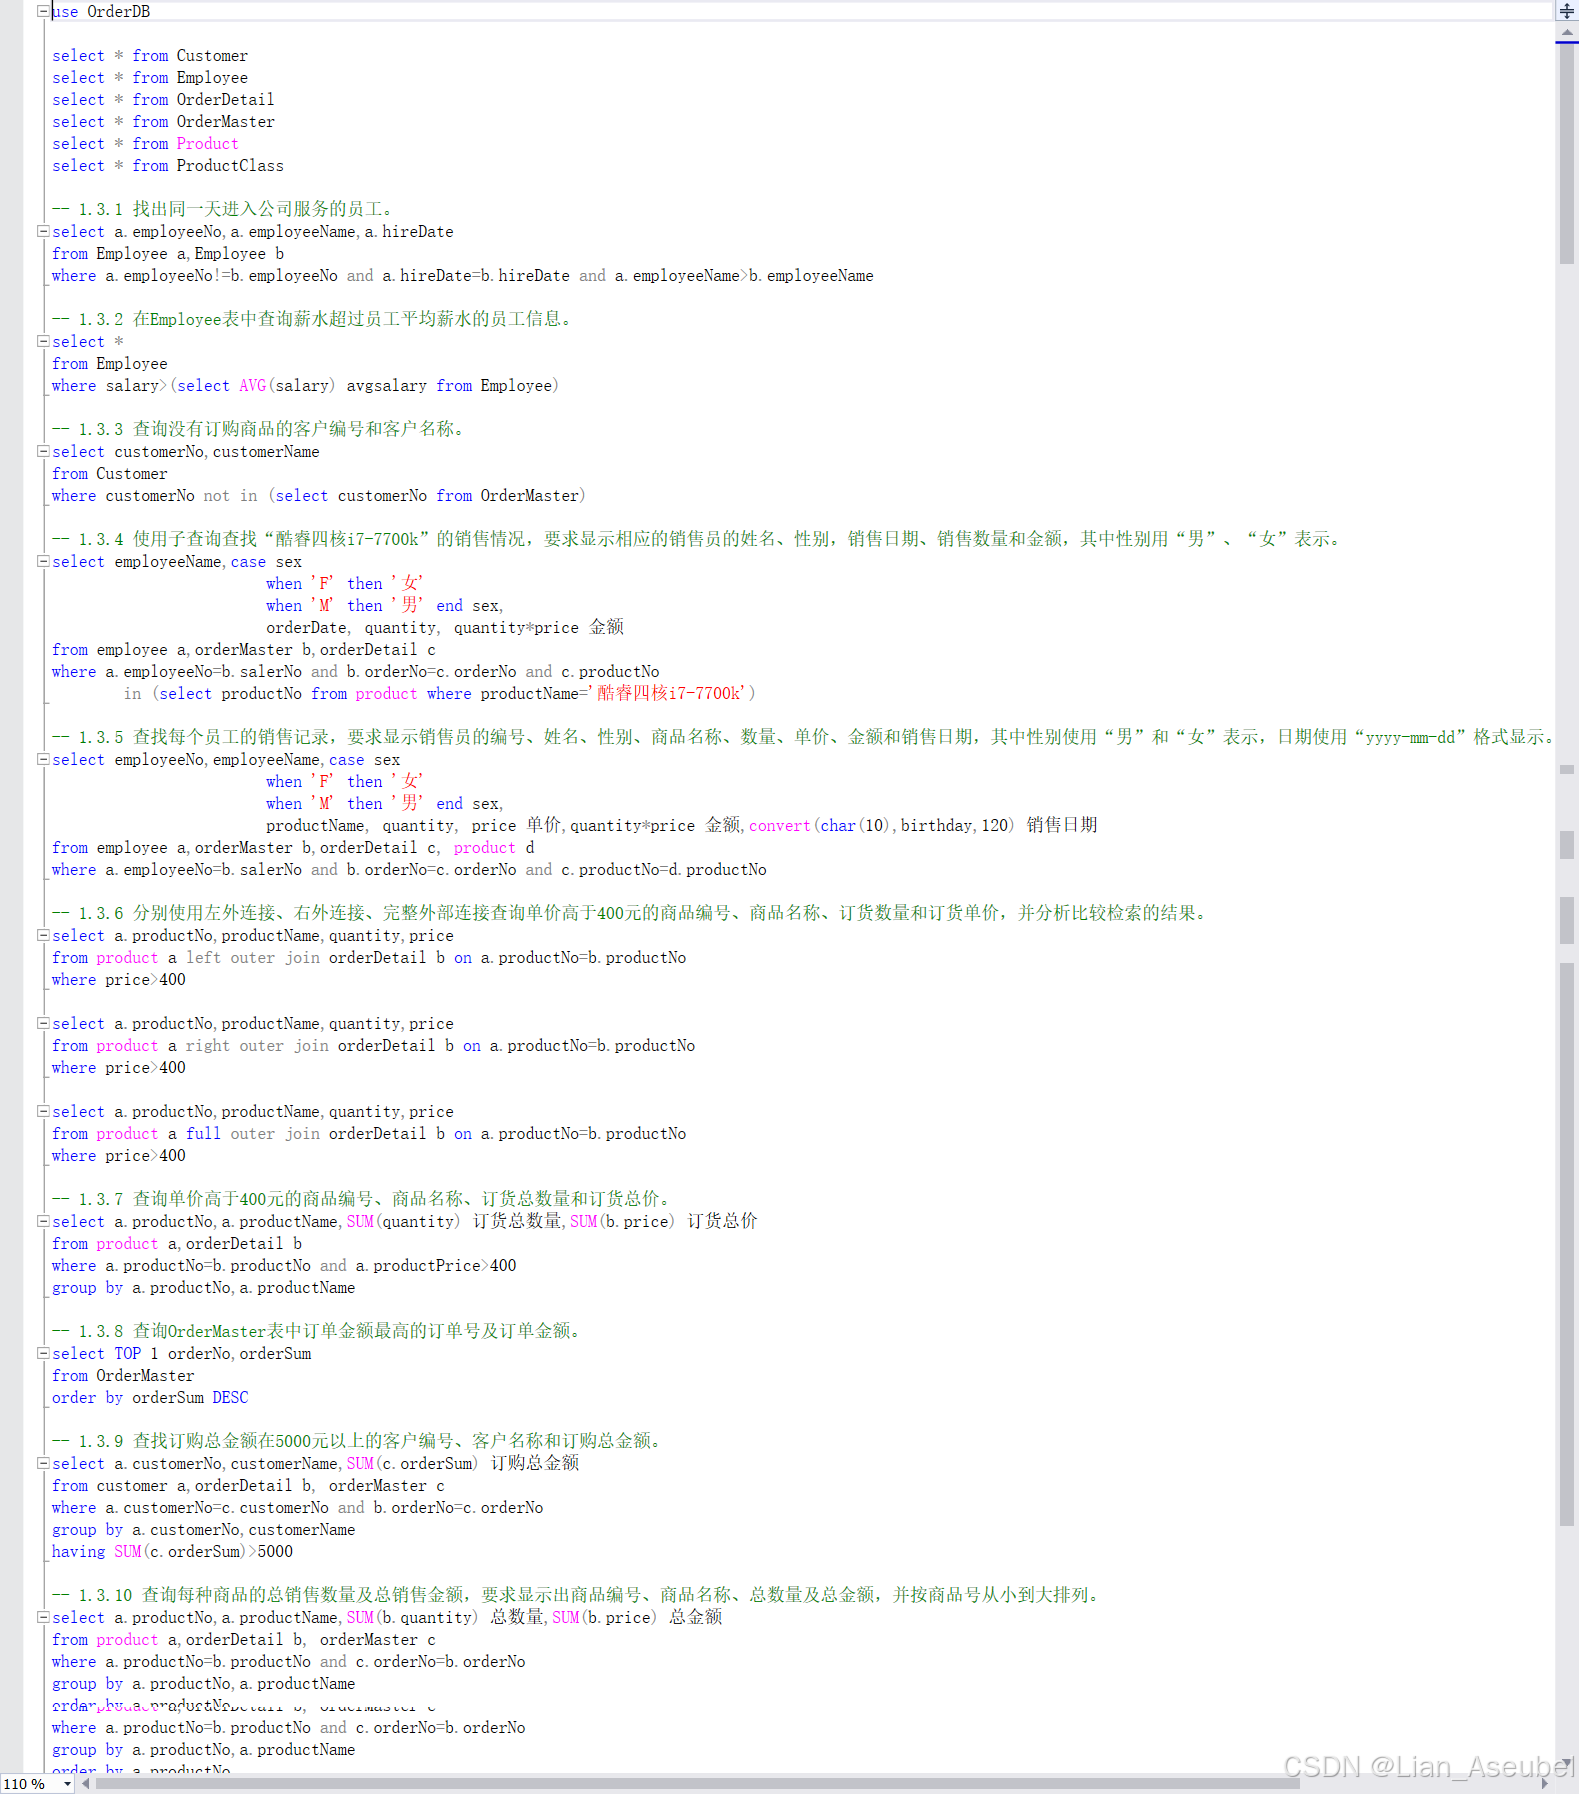
Task: Click the vertical scrollbar thumb
Action: tap(1567, 152)
